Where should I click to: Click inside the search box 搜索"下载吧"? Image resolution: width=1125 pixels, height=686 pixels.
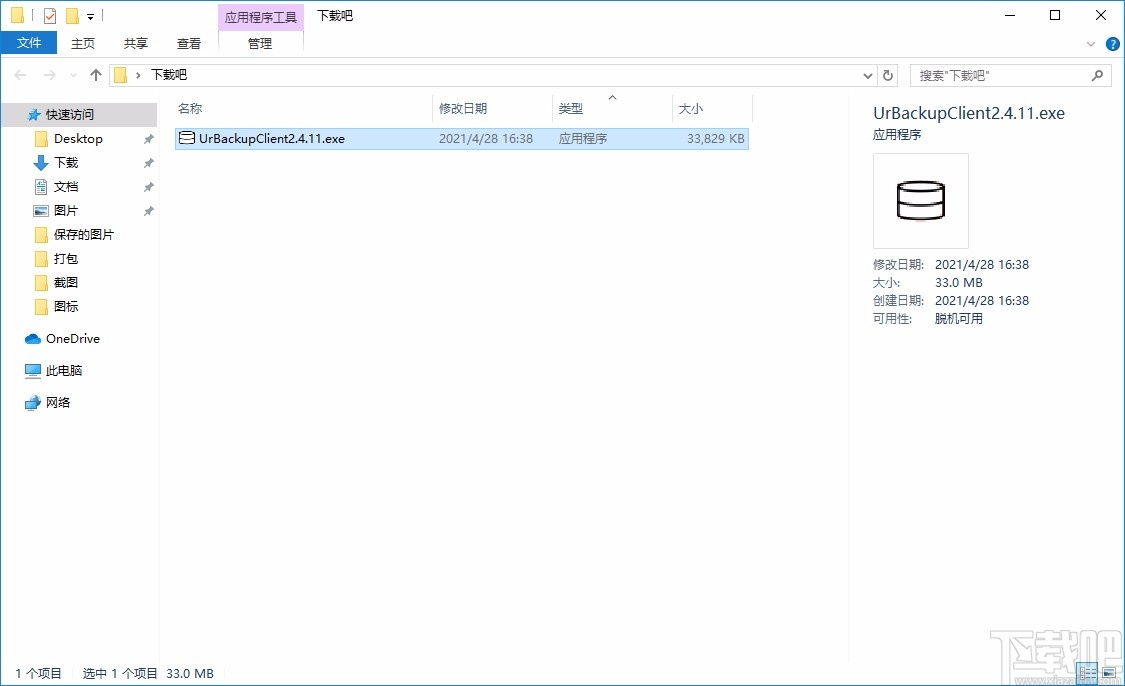point(1000,74)
